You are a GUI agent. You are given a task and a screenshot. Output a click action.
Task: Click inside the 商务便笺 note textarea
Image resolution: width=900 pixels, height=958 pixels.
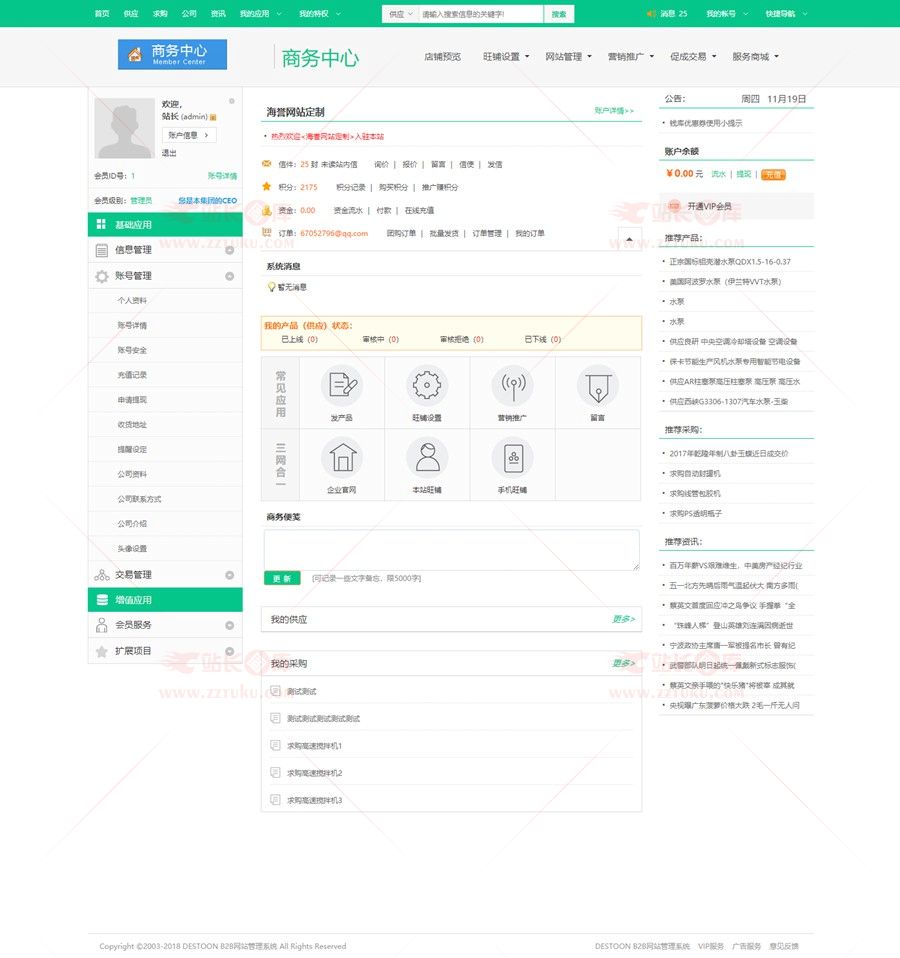pyautogui.click(x=451, y=550)
